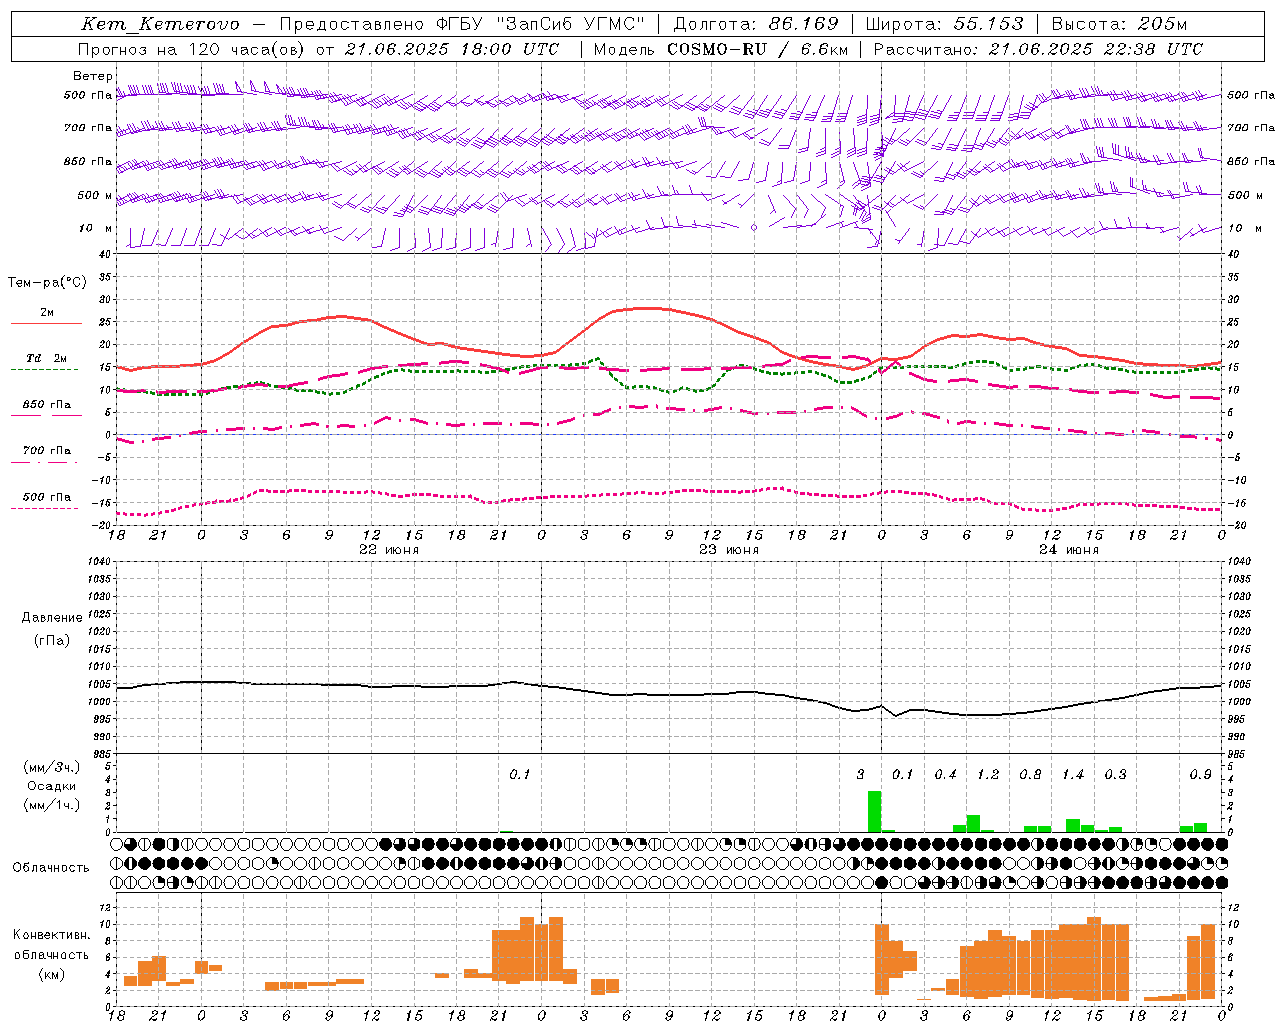Screen dimensions: 1280x1024
Task: Click the 24 июня date label
Action: click(x=1069, y=550)
